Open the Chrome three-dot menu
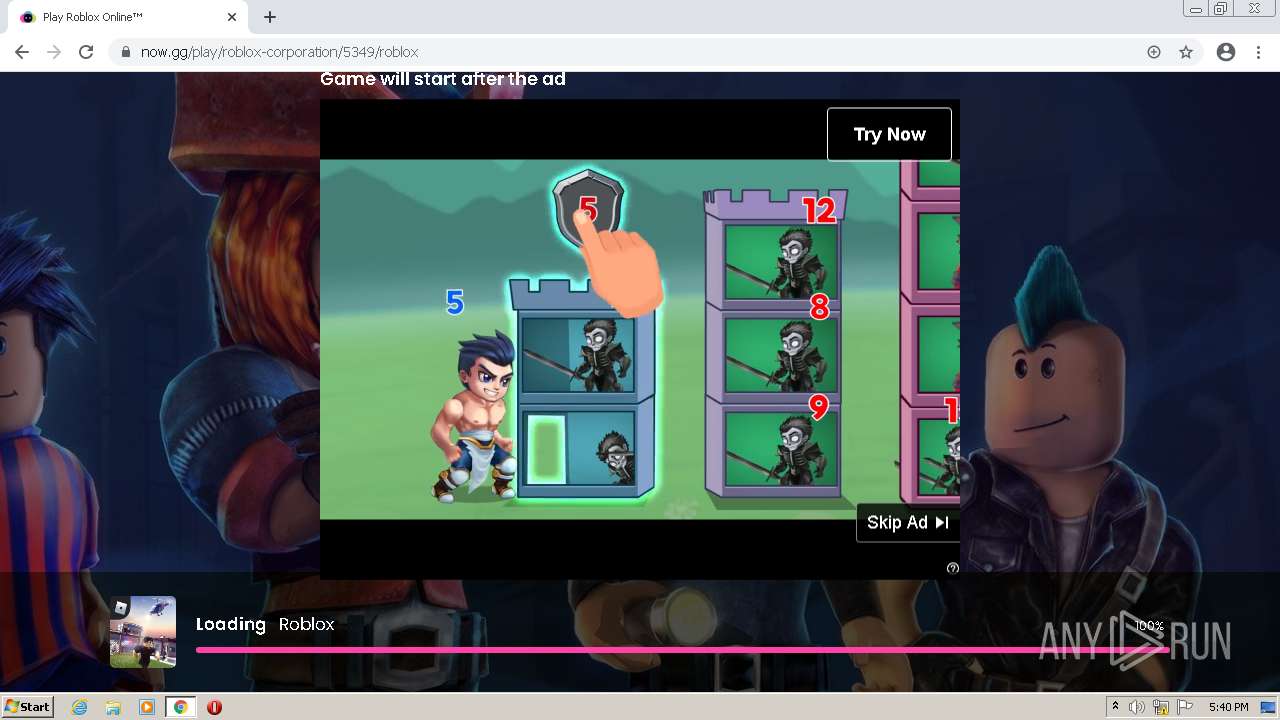1280x720 pixels. tap(1258, 52)
